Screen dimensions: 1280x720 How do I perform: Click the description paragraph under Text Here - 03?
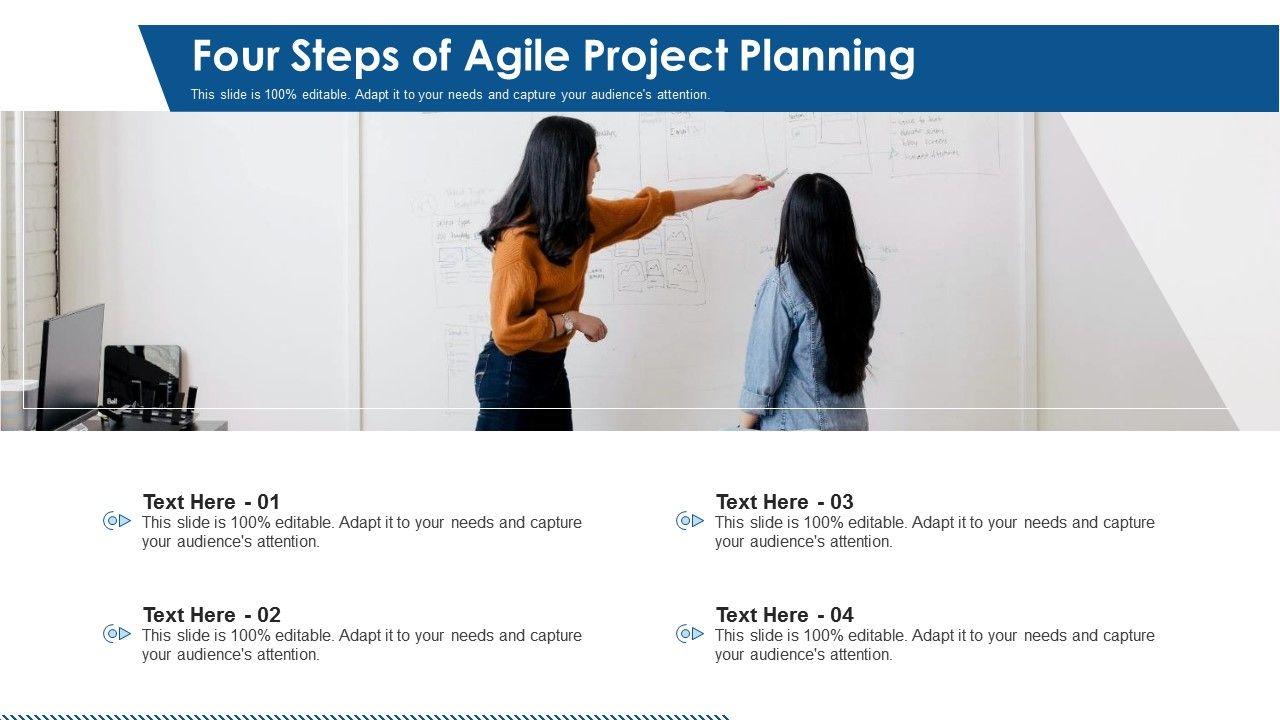coord(934,532)
